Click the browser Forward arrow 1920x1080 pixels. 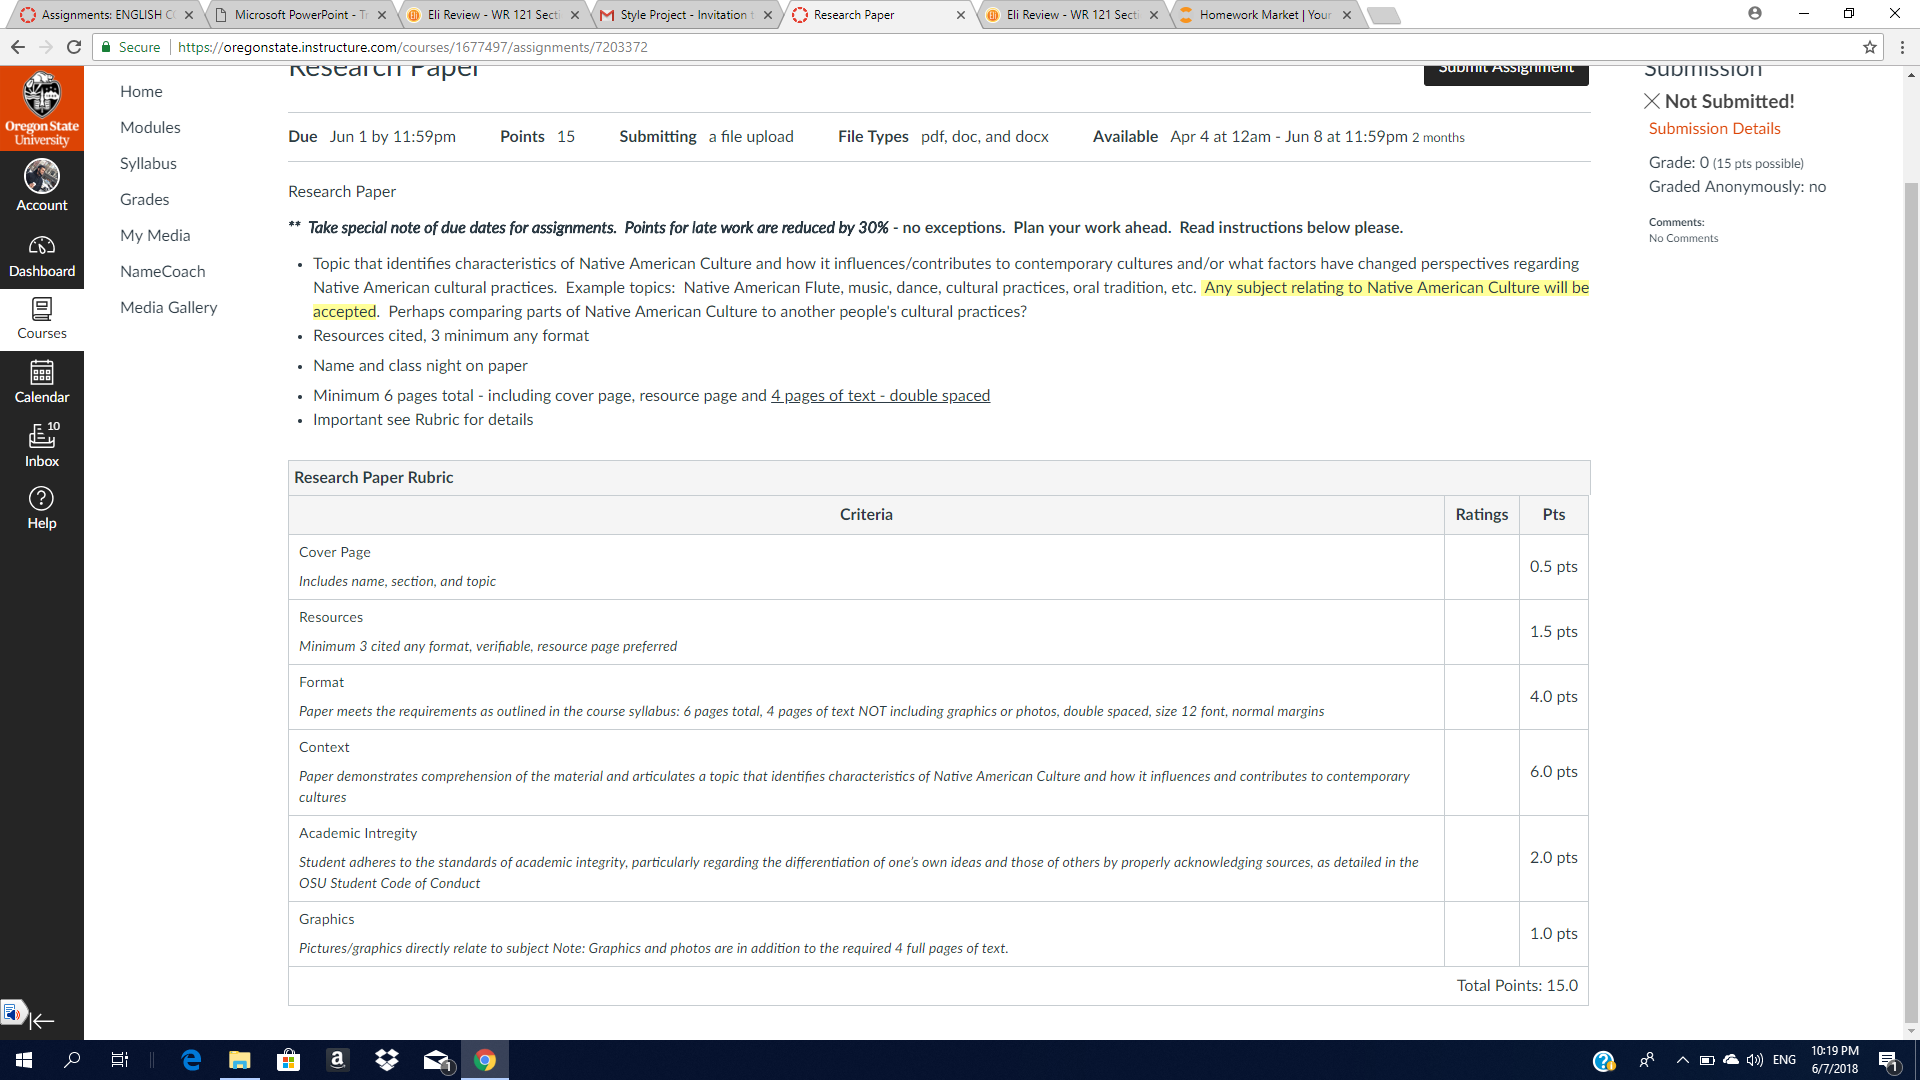click(x=46, y=47)
